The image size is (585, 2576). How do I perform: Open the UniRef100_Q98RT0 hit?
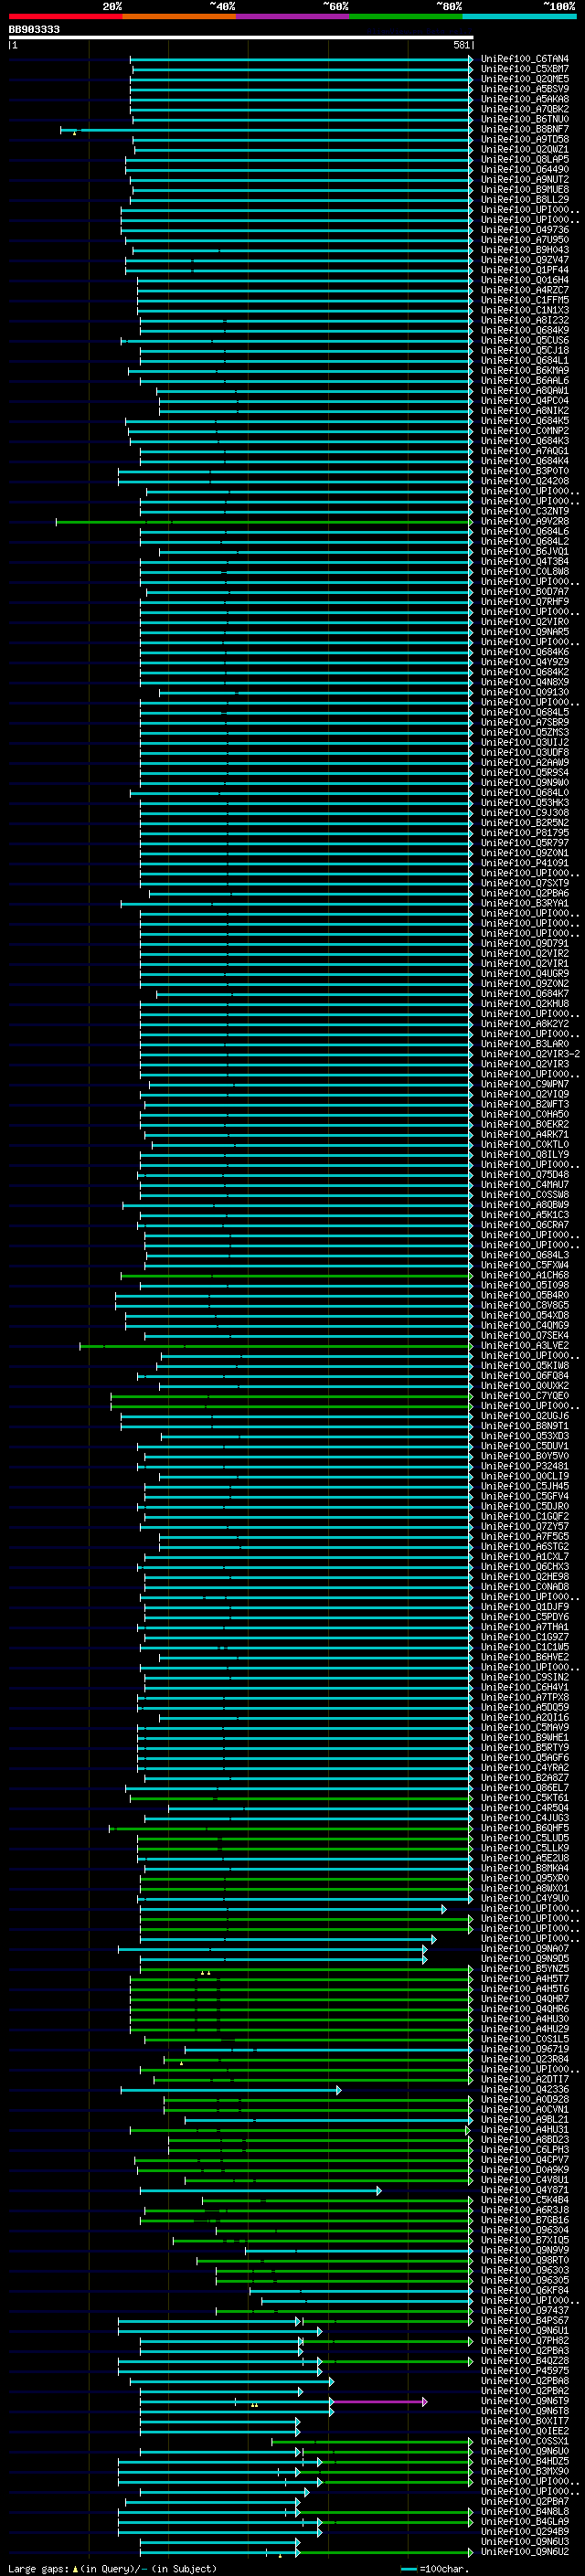(525, 2259)
